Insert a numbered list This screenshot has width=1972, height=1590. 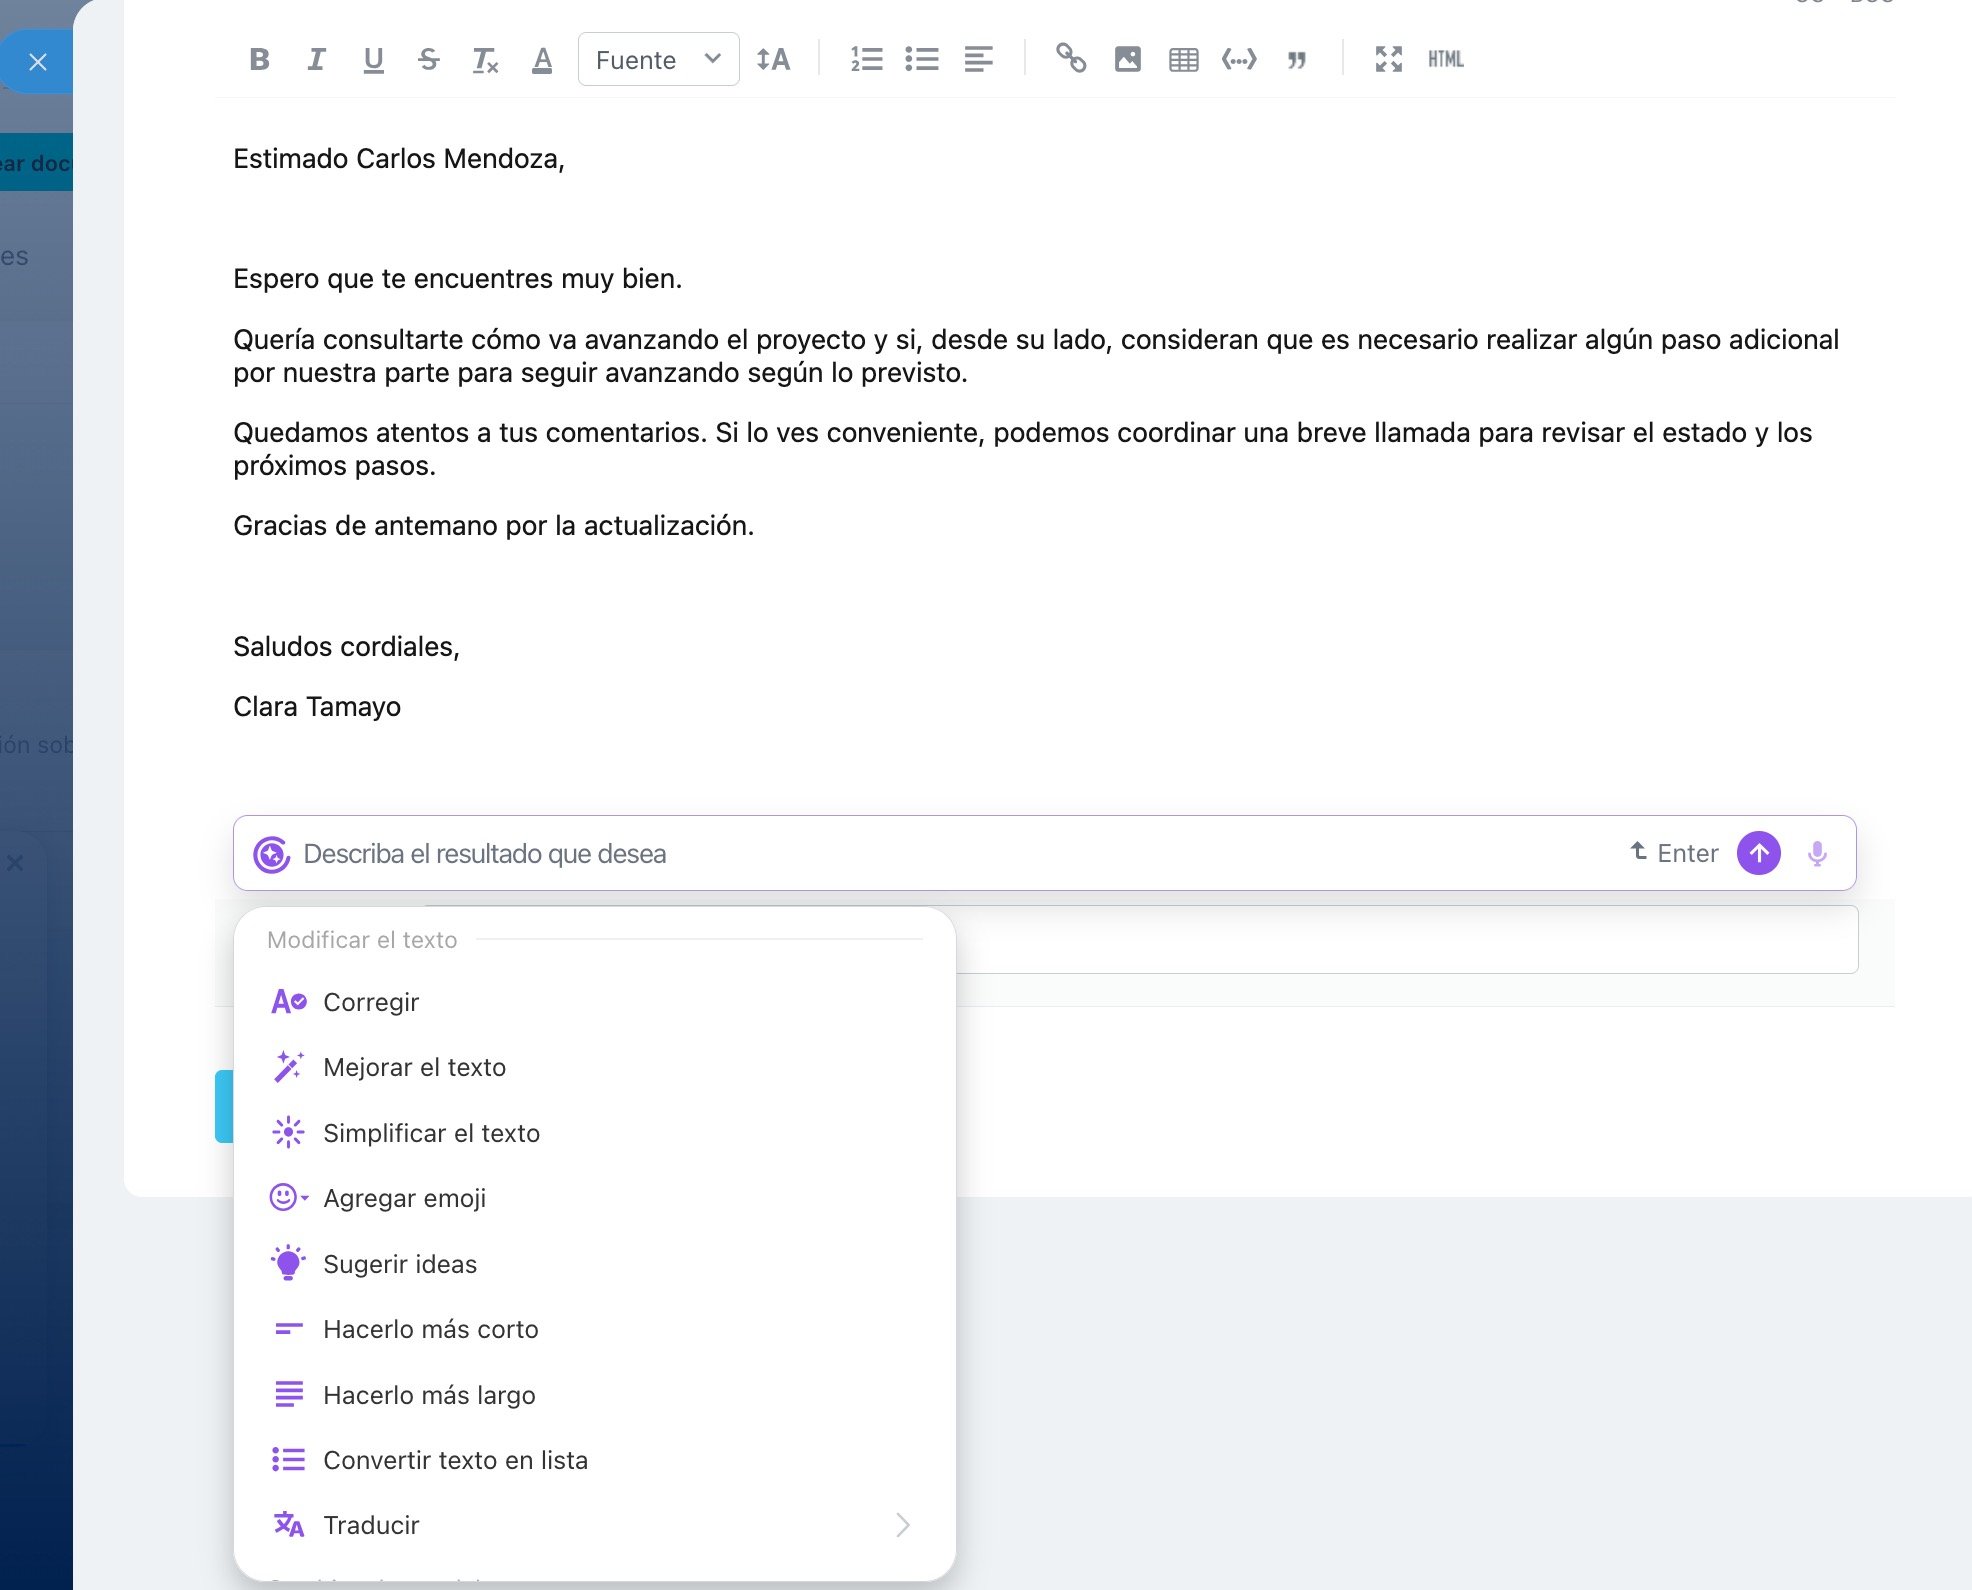[x=866, y=60]
